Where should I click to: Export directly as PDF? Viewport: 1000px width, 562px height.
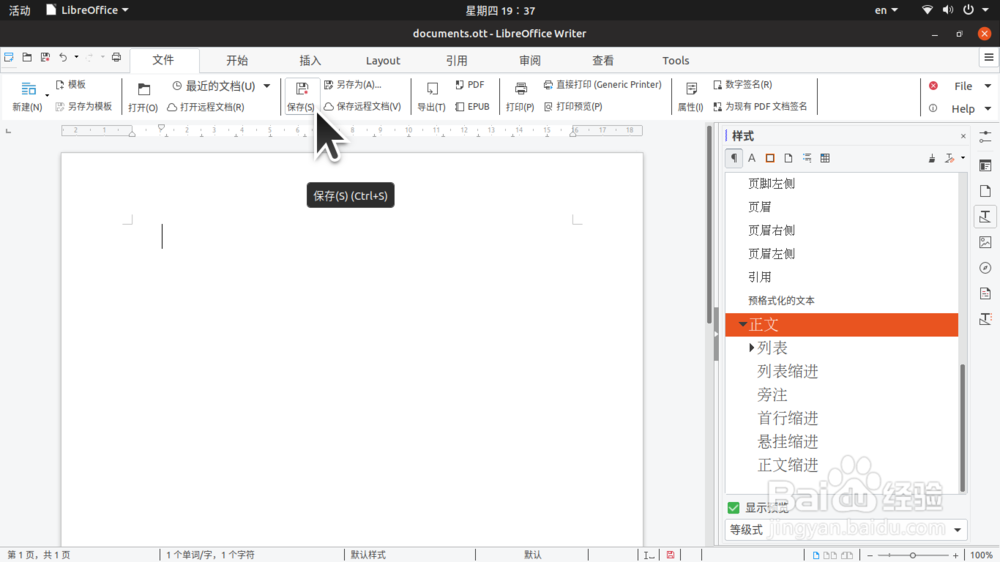coord(470,84)
